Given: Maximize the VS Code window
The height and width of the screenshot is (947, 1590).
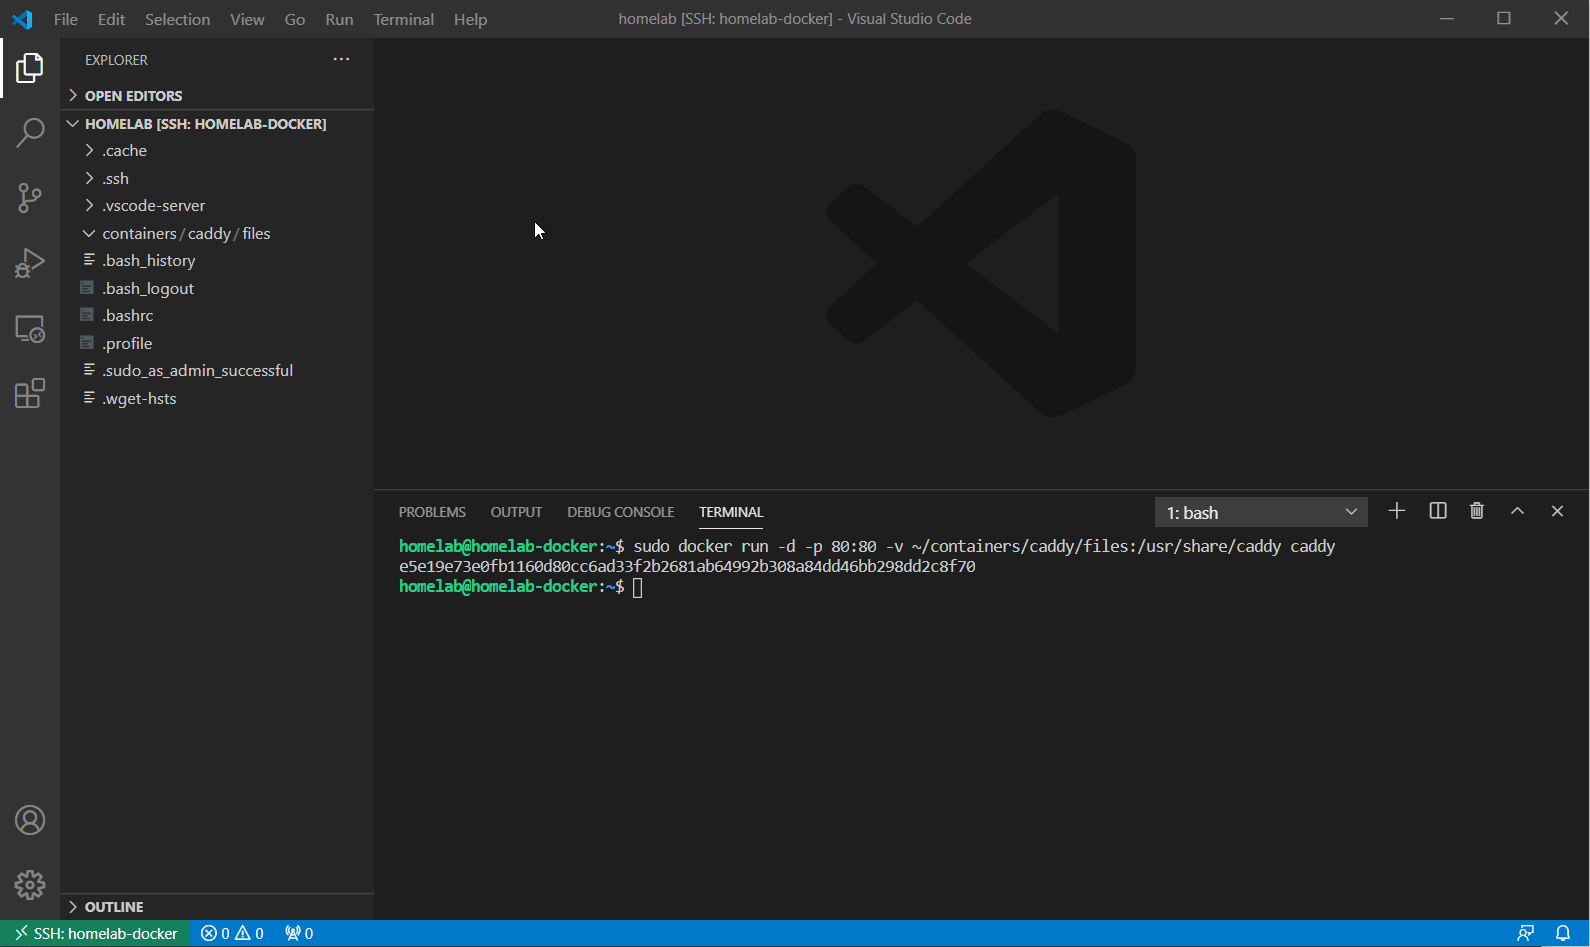Looking at the screenshot, I should tap(1503, 19).
